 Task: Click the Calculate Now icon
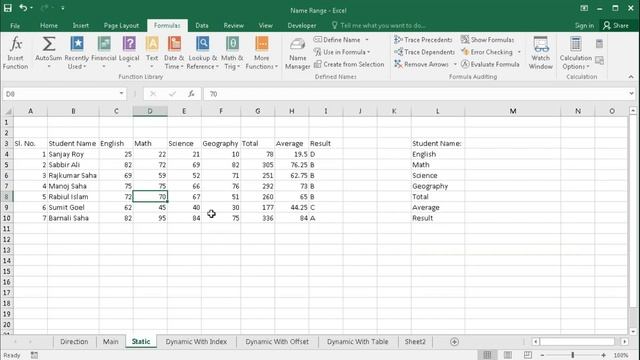point(599,44)
